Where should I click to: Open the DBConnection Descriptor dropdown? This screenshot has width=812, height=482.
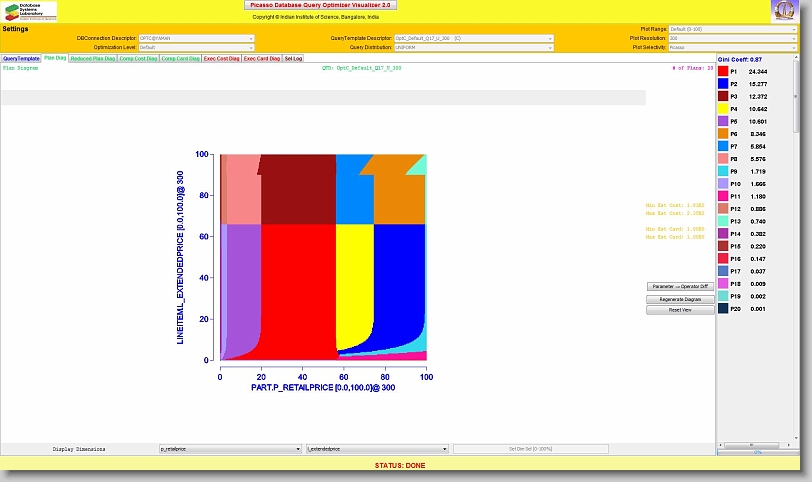click(196, 38)
